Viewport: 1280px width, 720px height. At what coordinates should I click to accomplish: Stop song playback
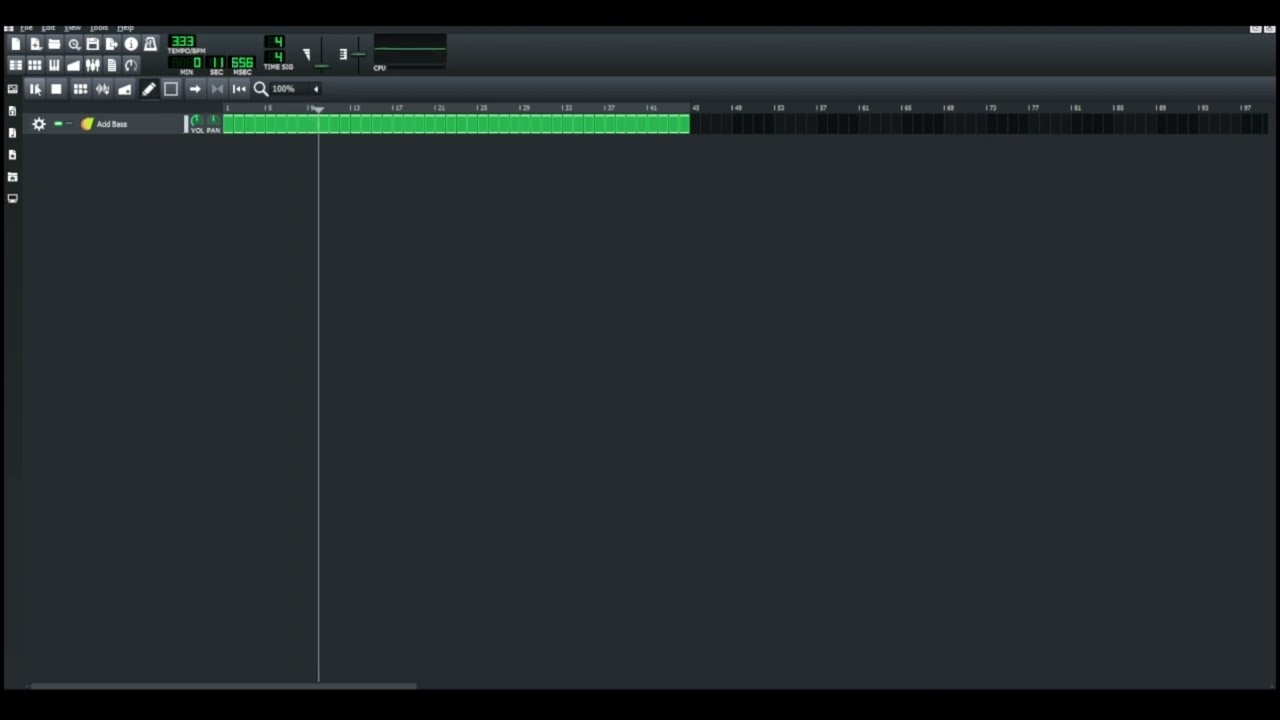(56, 89)
